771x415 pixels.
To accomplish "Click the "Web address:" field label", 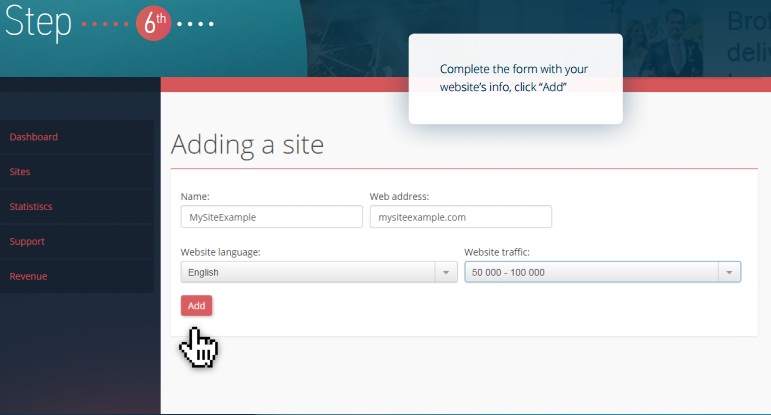I will tap(399, 197).
